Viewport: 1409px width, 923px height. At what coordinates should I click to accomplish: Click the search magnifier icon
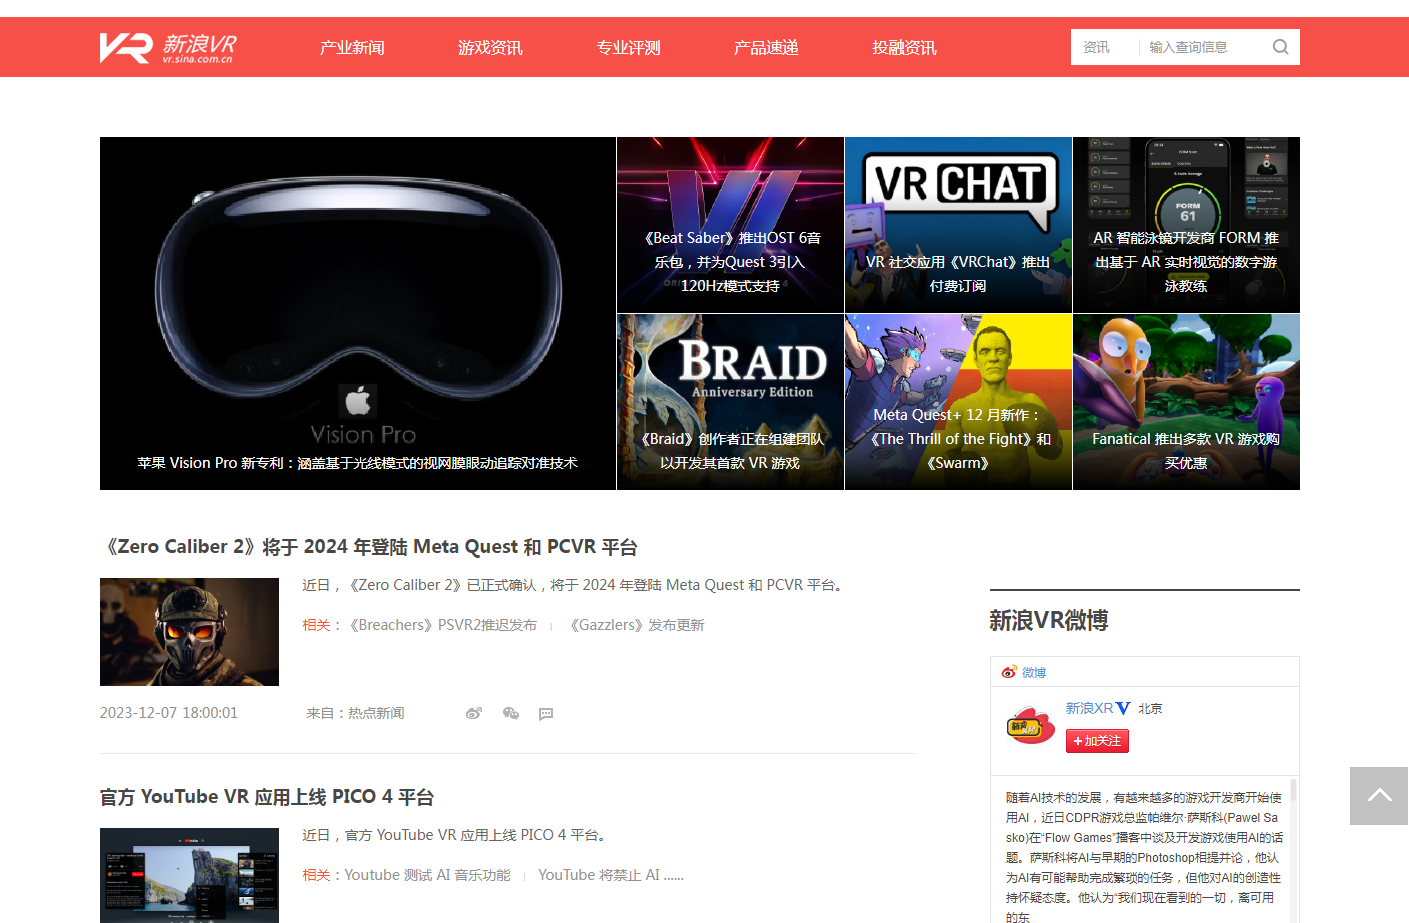pyautogui.click(x=1280, y=47)
